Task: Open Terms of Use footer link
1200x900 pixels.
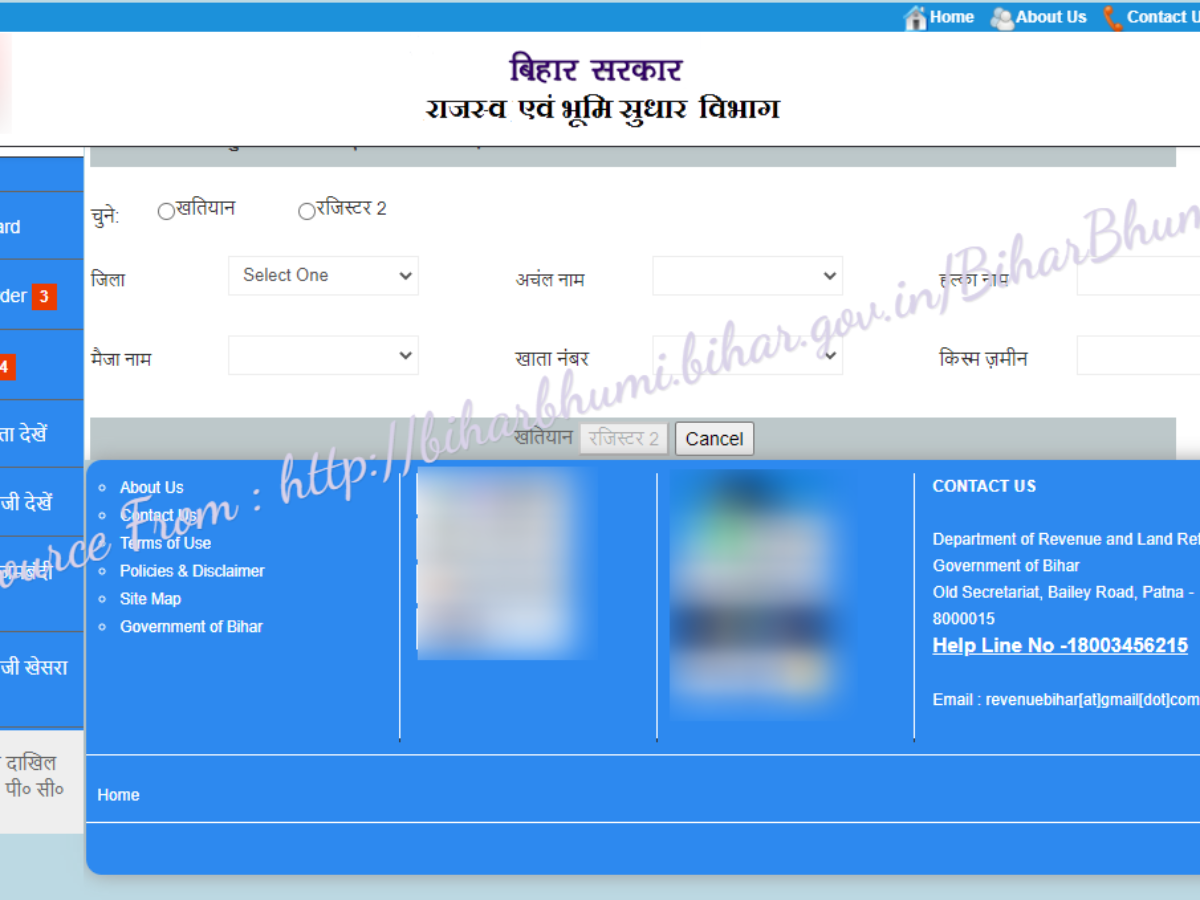Action: (x=166, y=543)
